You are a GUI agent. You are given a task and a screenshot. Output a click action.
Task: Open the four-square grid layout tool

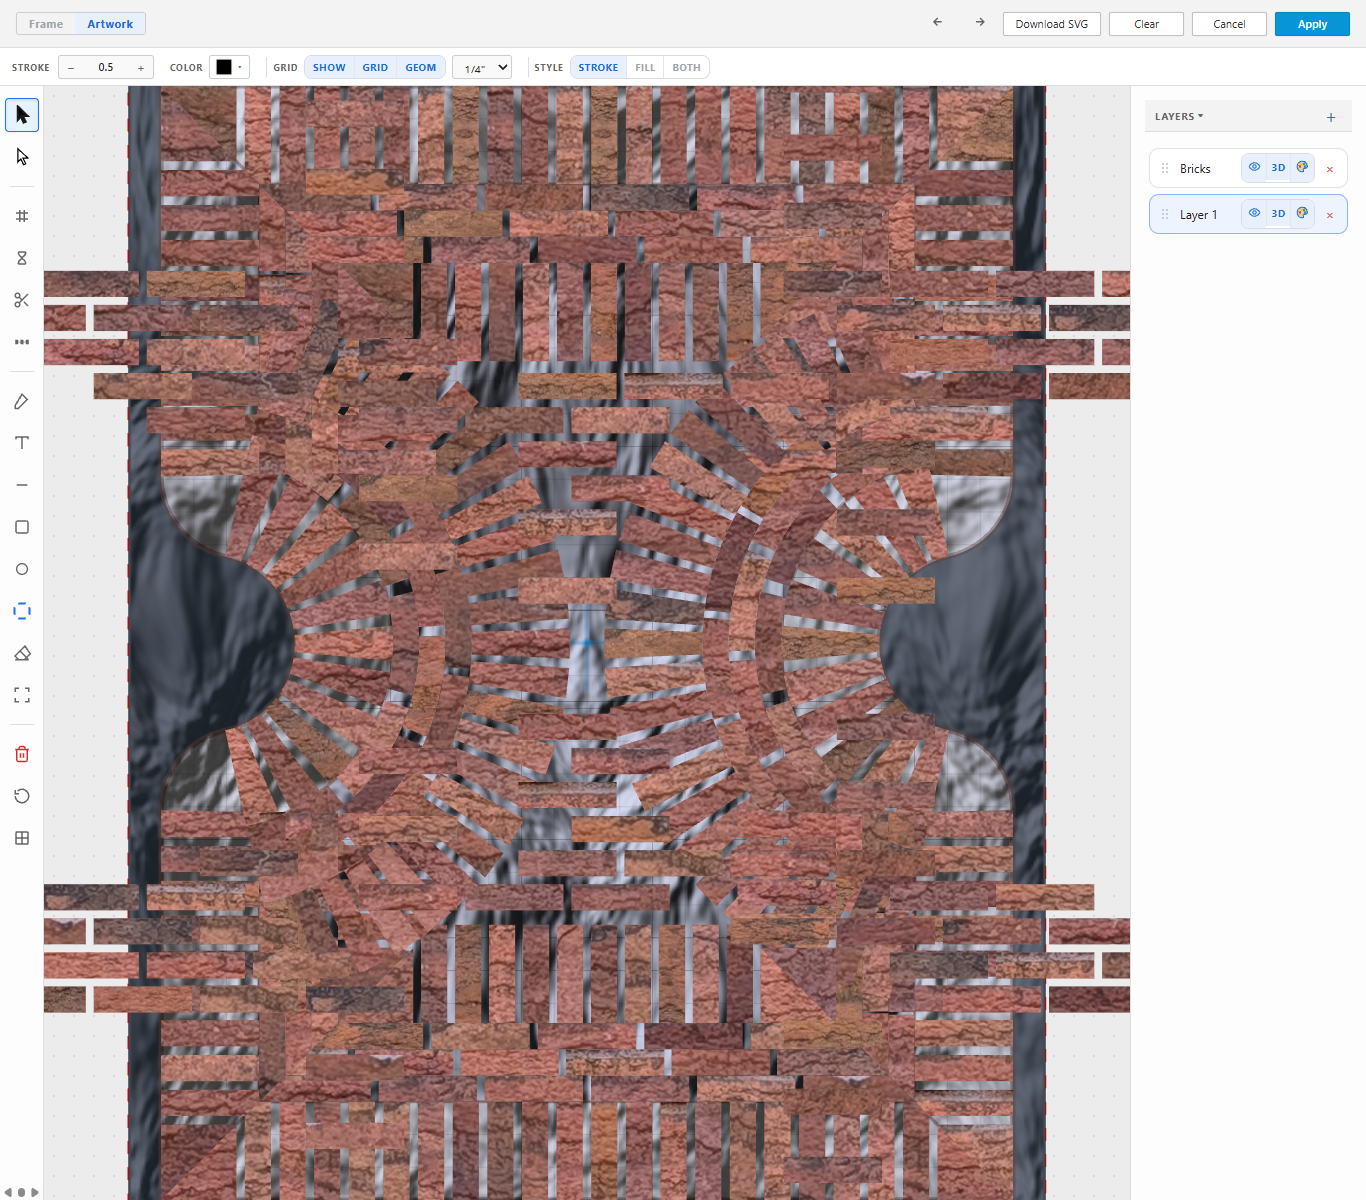22,838
